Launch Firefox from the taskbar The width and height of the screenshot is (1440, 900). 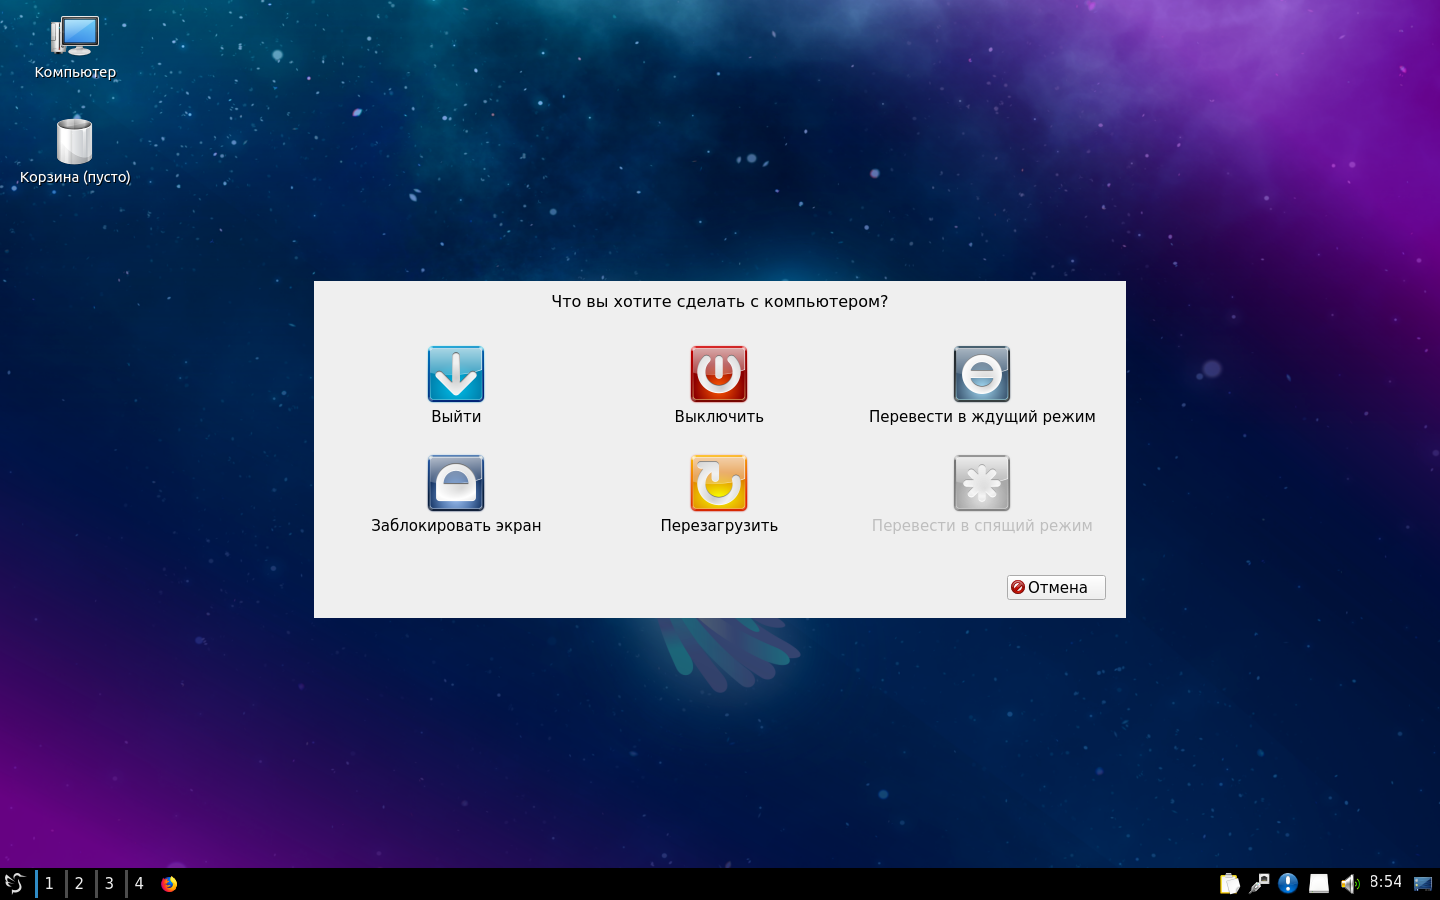pos(169,883)
